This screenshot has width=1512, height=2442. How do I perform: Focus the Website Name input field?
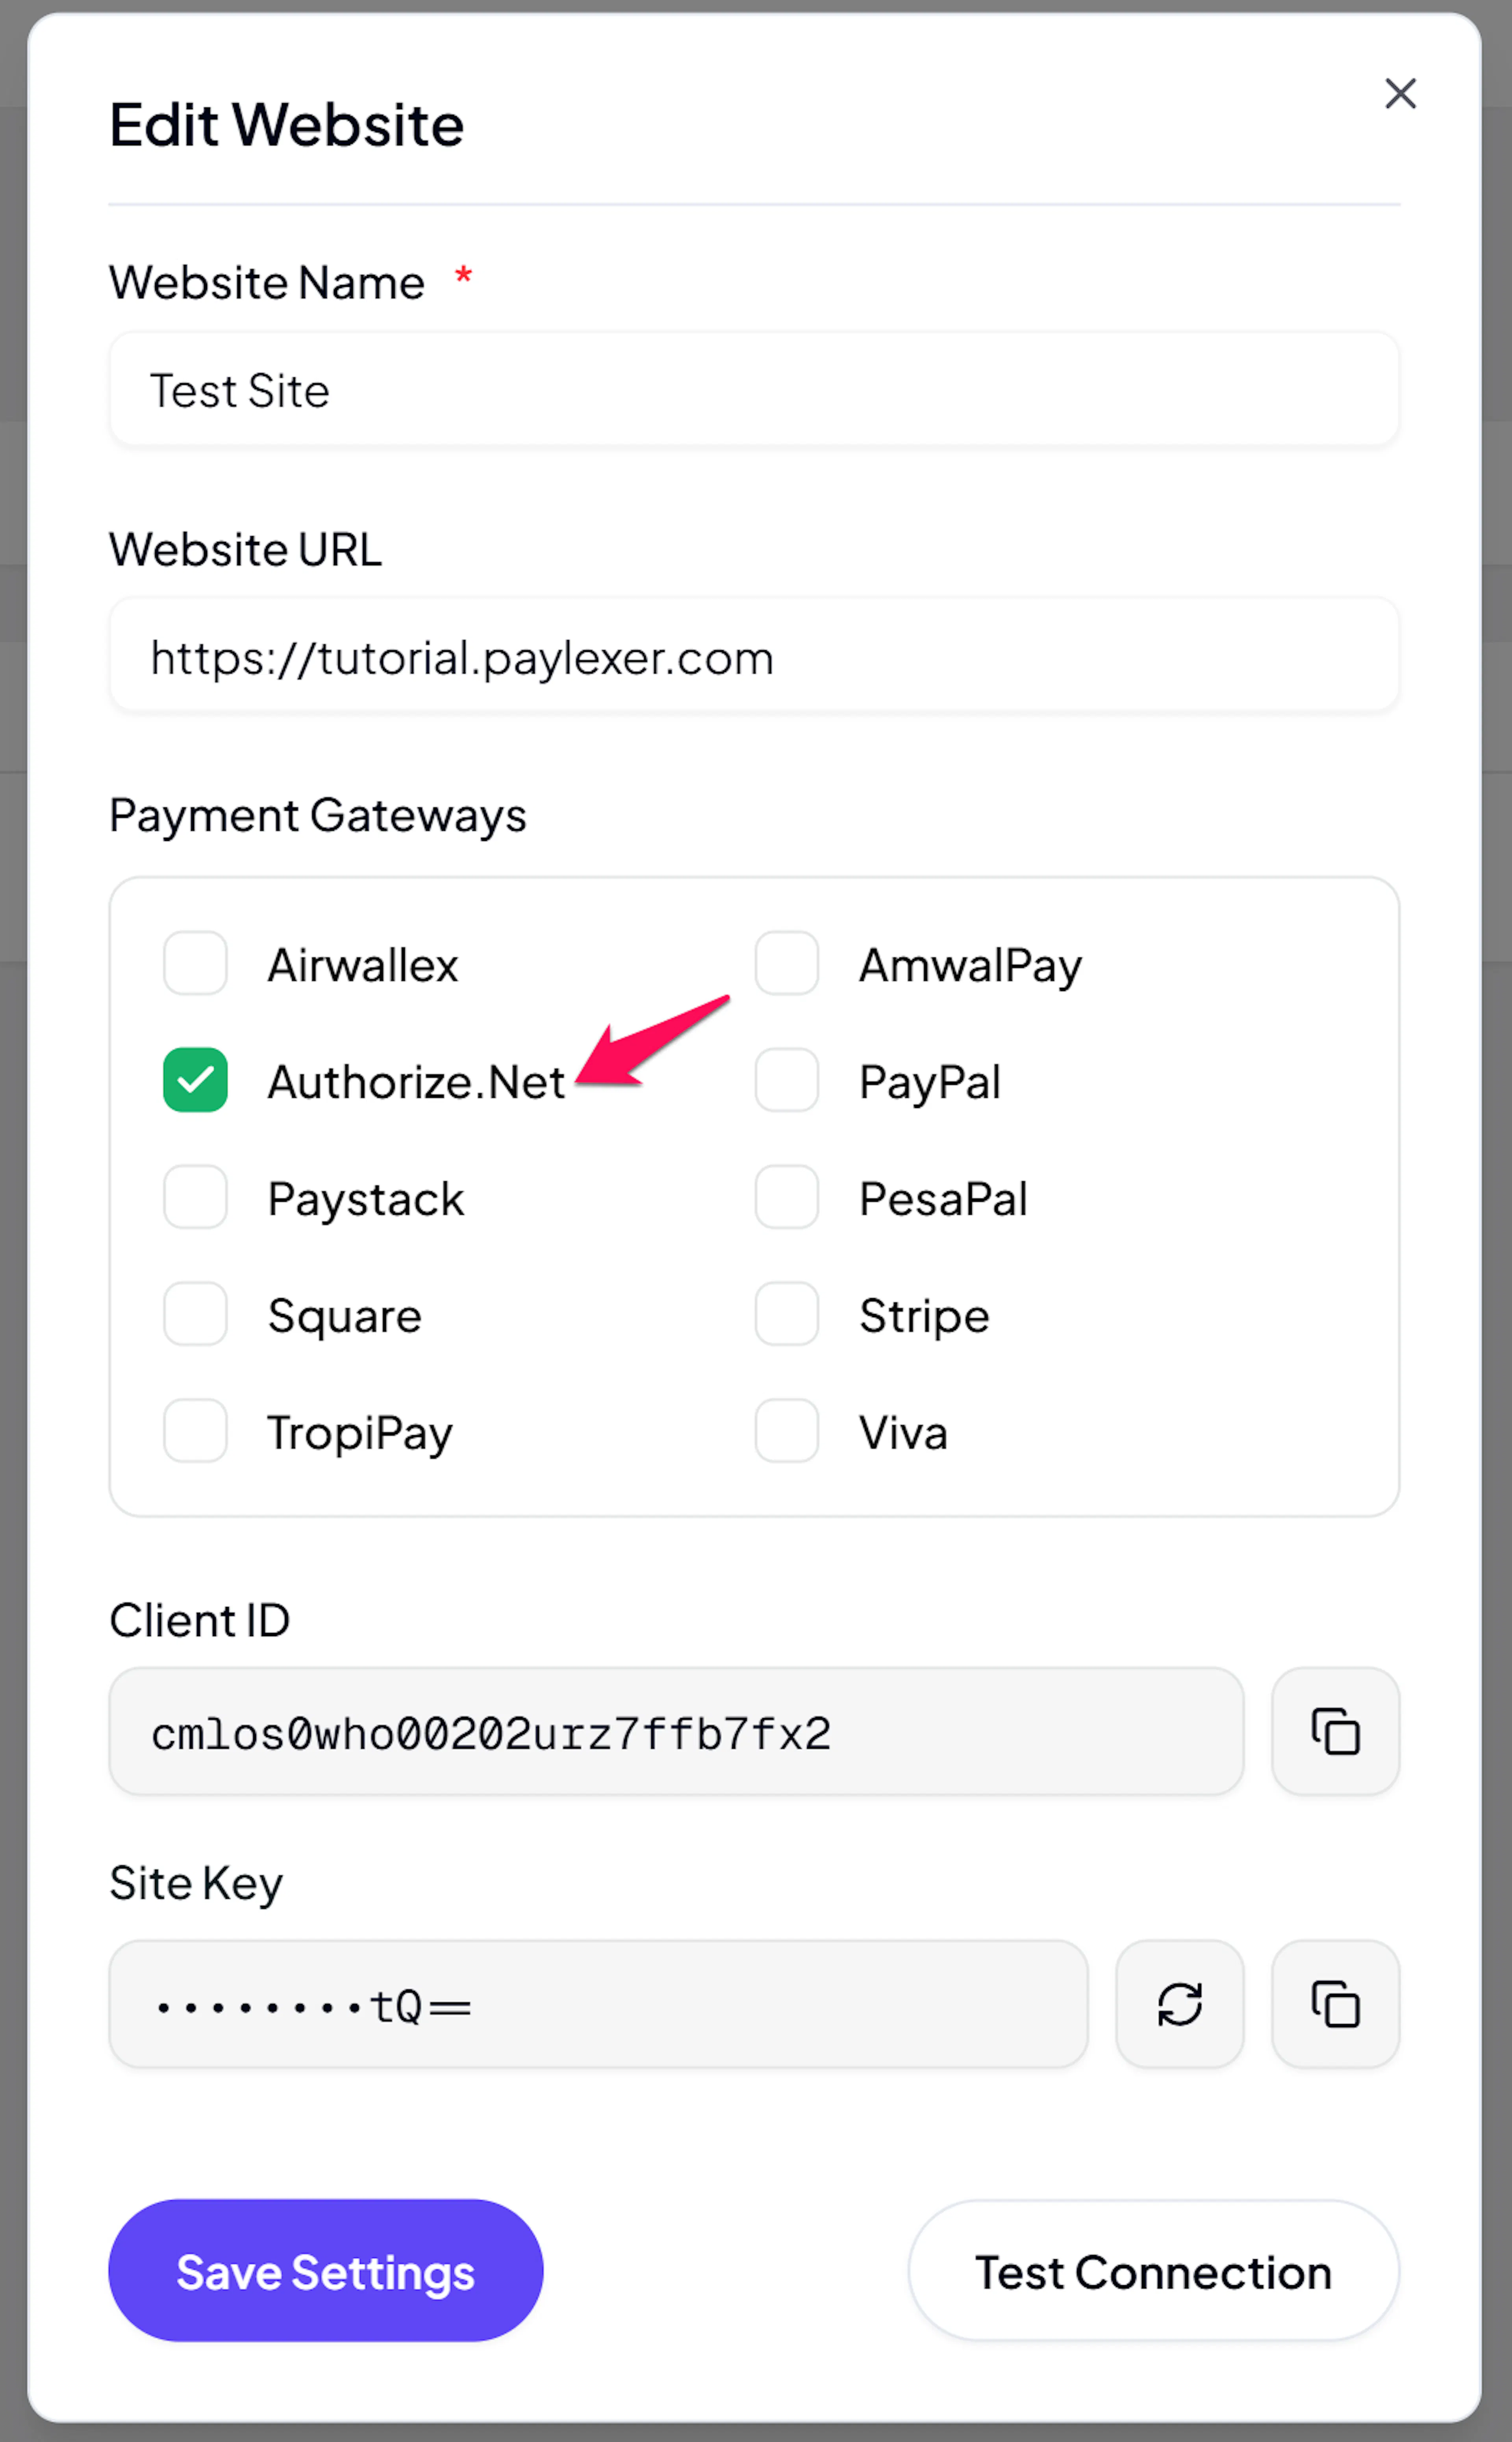coord(754,390)
